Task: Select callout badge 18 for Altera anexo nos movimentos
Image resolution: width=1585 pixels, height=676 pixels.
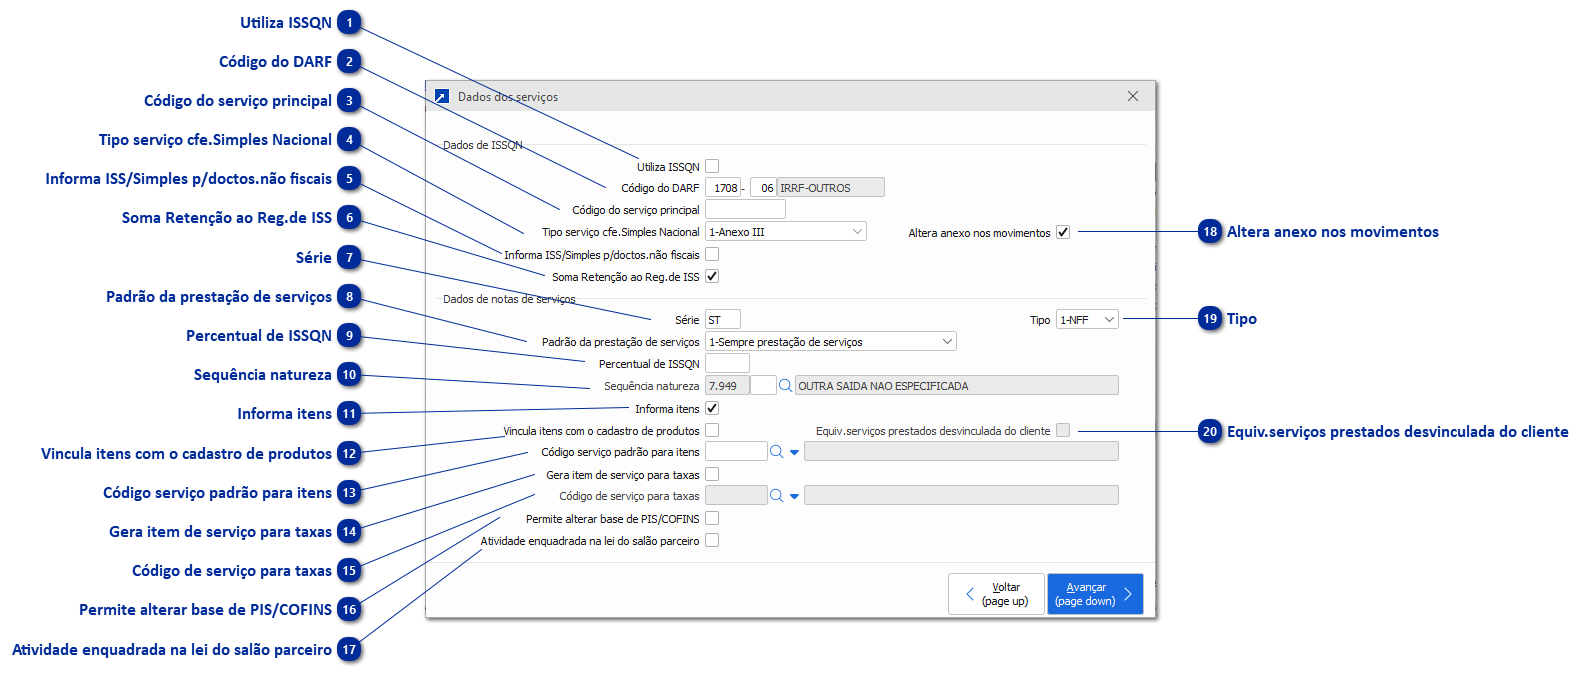Action: [x=1210, y=232]
